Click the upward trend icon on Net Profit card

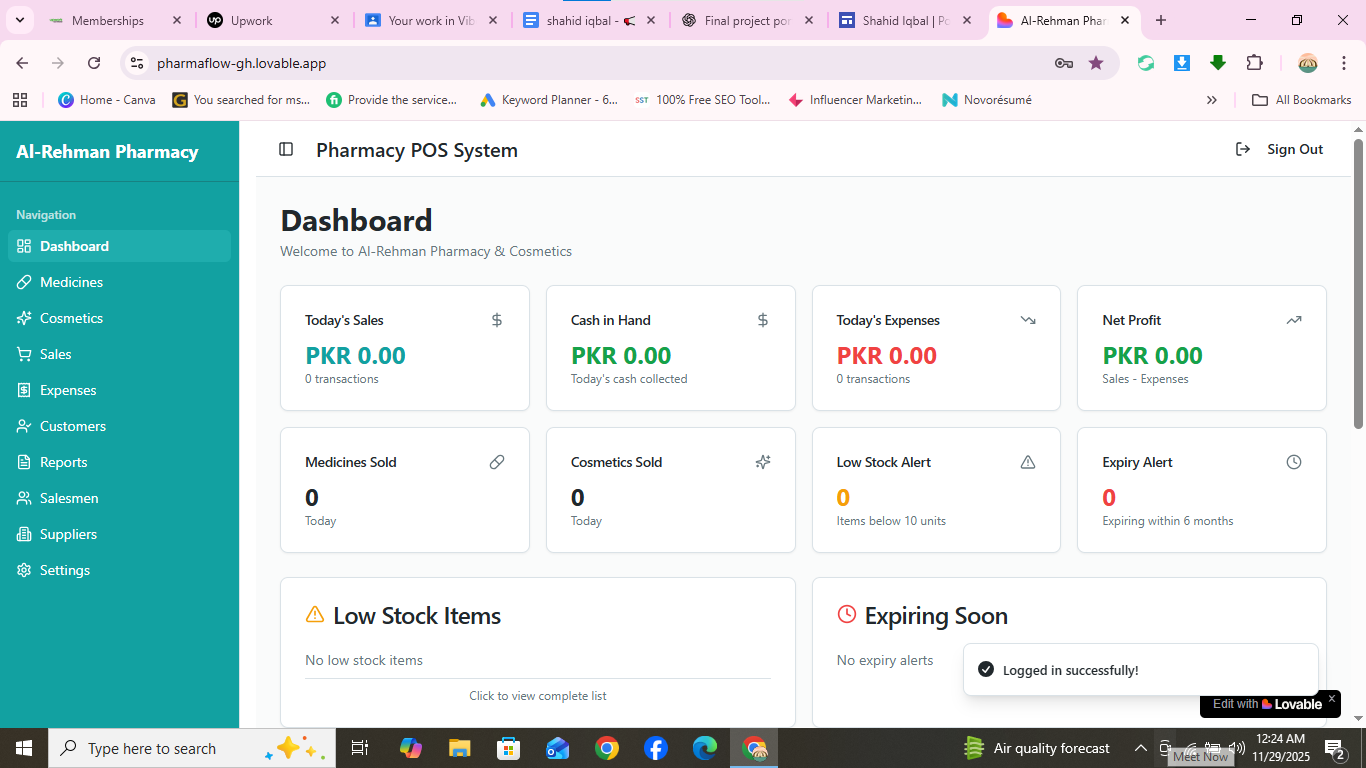coord(1293,320)
